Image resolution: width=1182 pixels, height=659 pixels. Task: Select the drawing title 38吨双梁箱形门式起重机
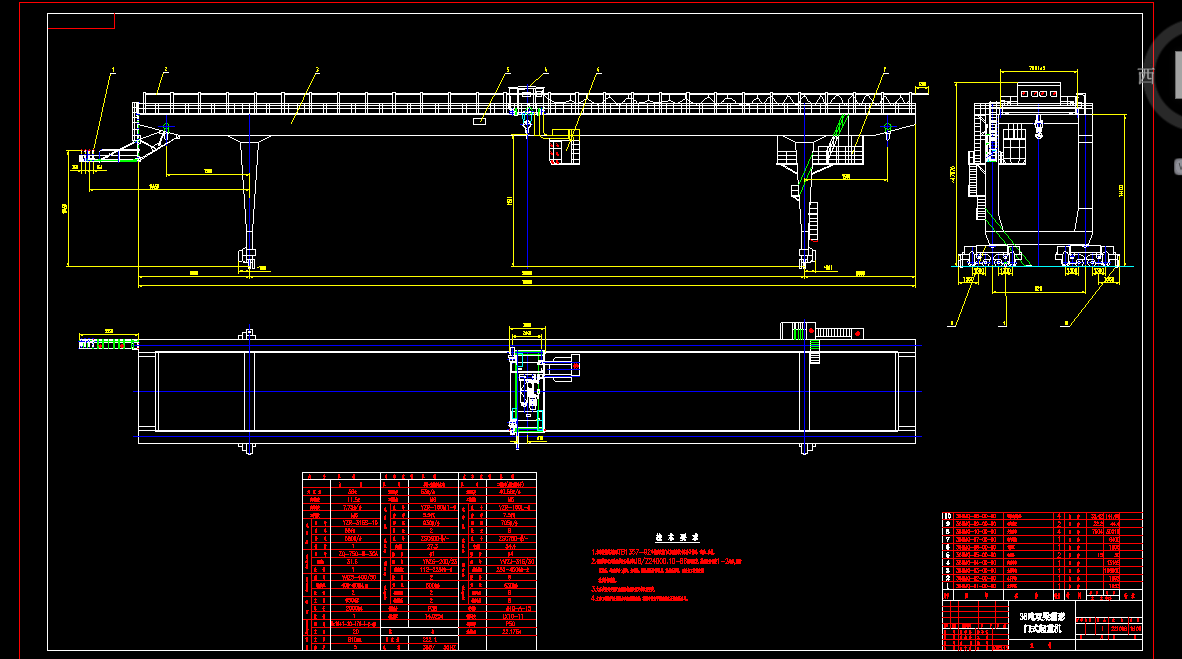tap(1041, 622)
